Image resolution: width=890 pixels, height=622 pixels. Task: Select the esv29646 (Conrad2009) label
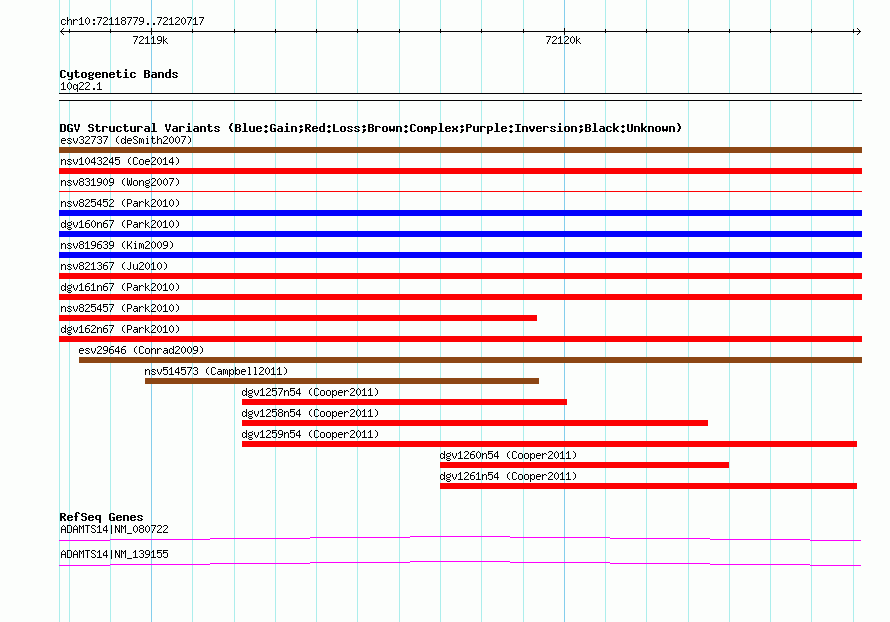(141, 350)
